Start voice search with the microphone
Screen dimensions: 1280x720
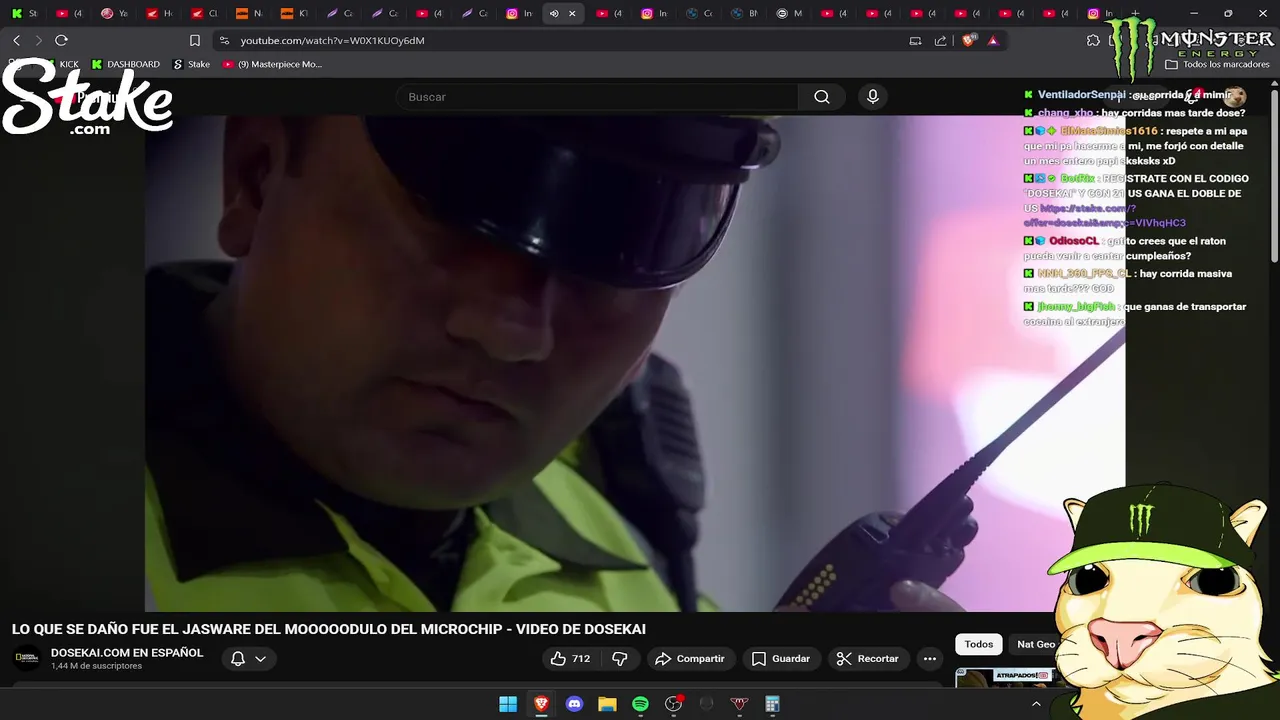(873, 97)
